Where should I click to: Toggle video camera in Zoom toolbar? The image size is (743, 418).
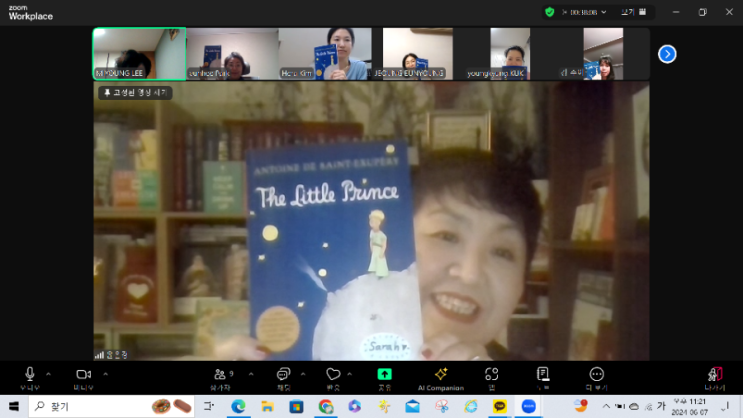(83, 374)
